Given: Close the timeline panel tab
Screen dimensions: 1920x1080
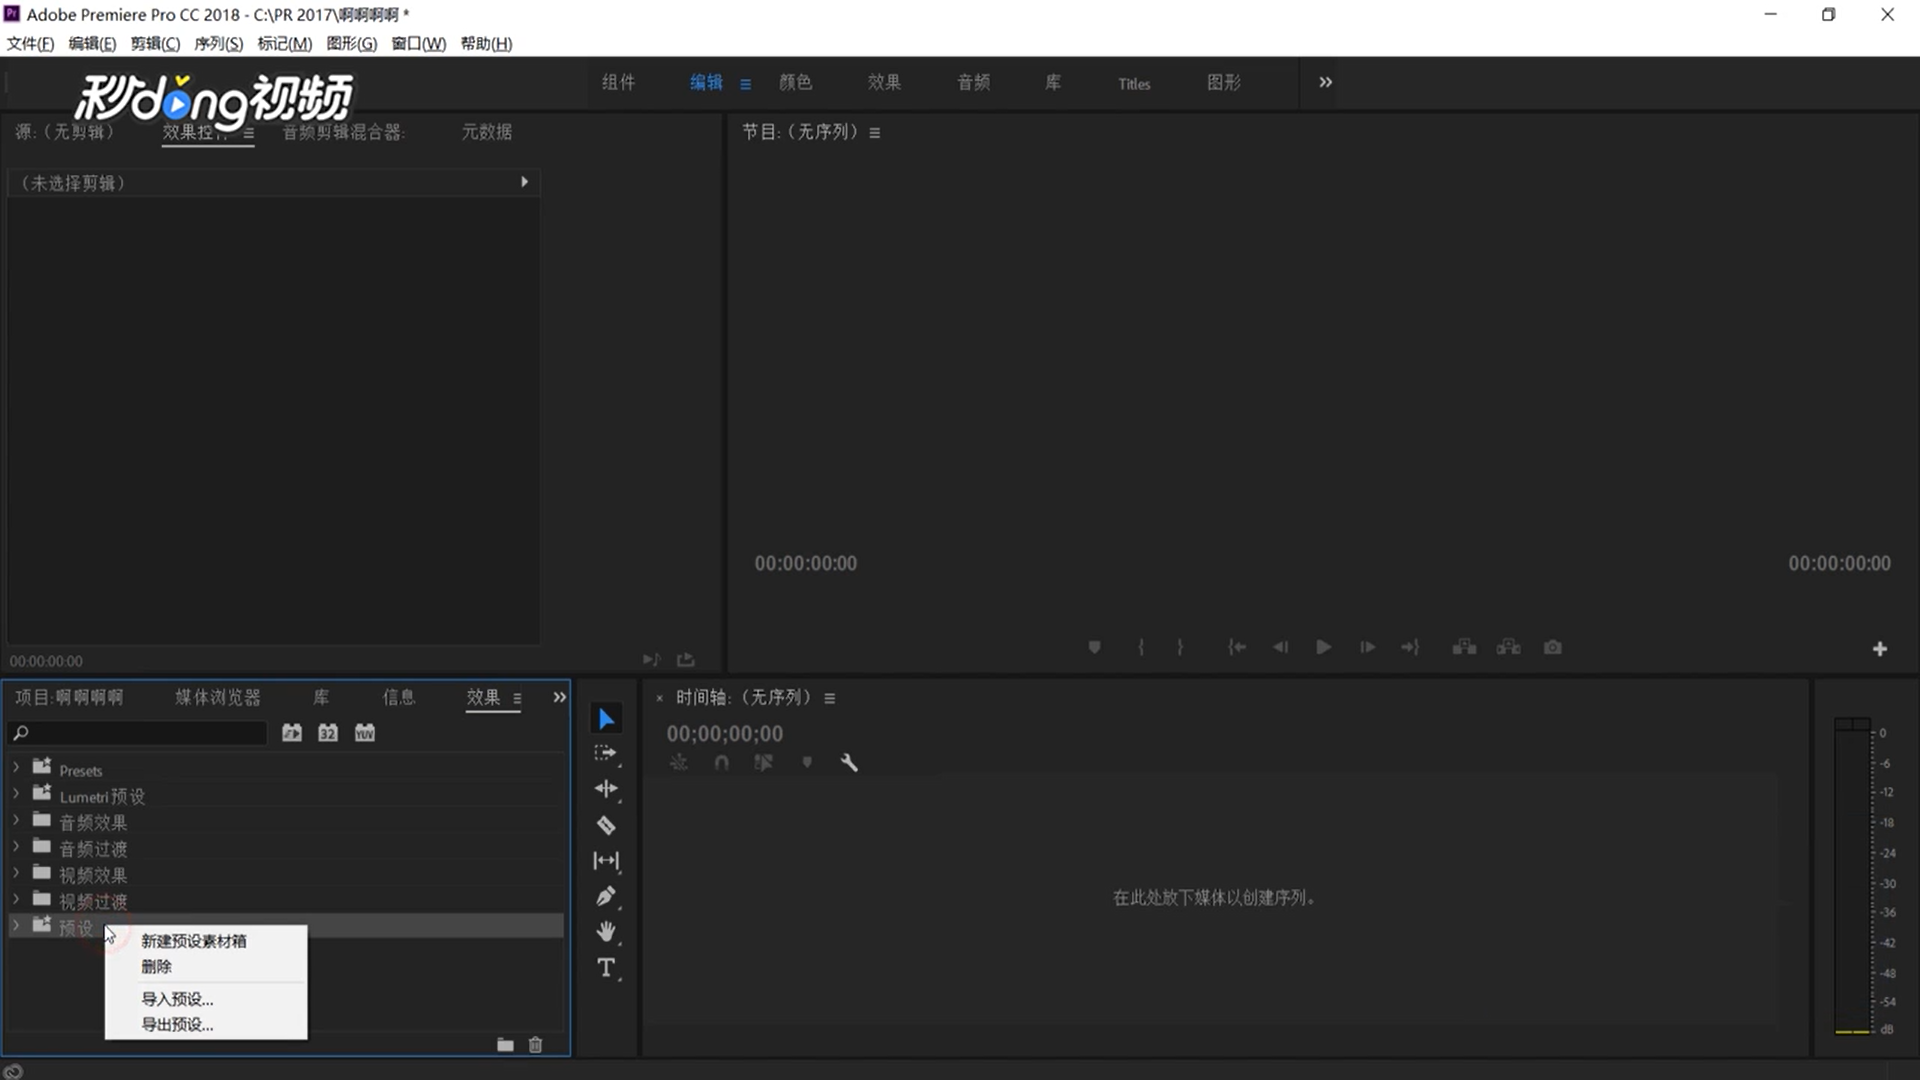Looking at the screenshot, I should [660, 698].
